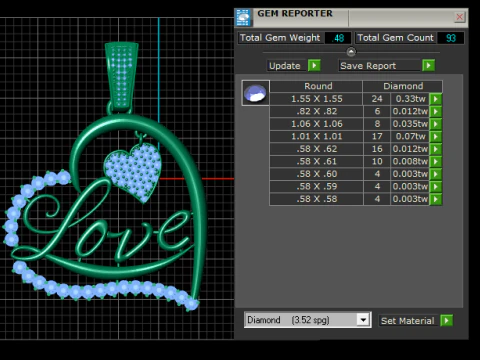Select the .58 X .61 size cell

point(316,161)
